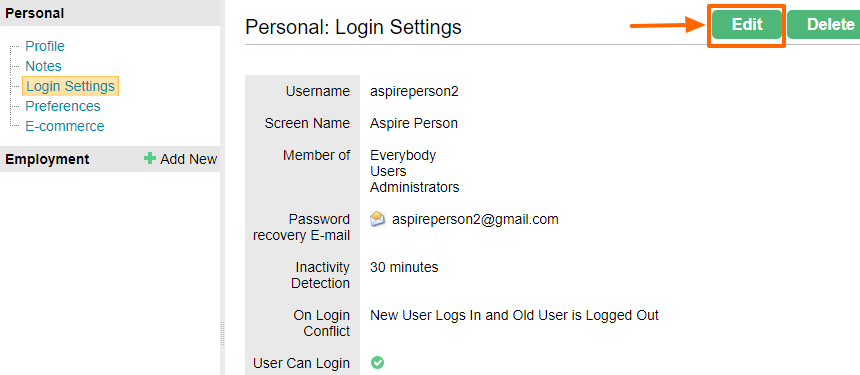Click the Screen Name value Aspire Person
860x375 pixels.
(414, 123)
